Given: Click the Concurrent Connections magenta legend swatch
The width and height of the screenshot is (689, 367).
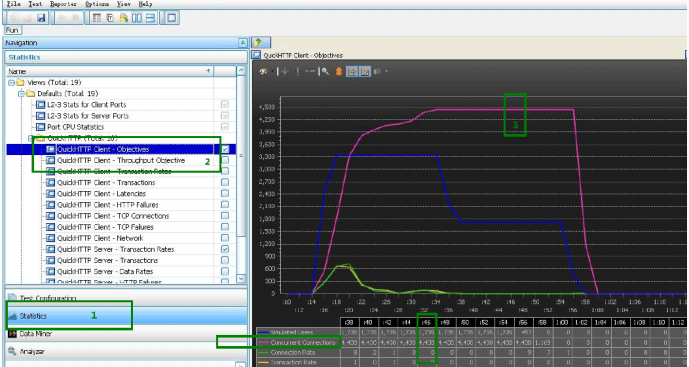Looking at the screenshot, I should point(263,342).
